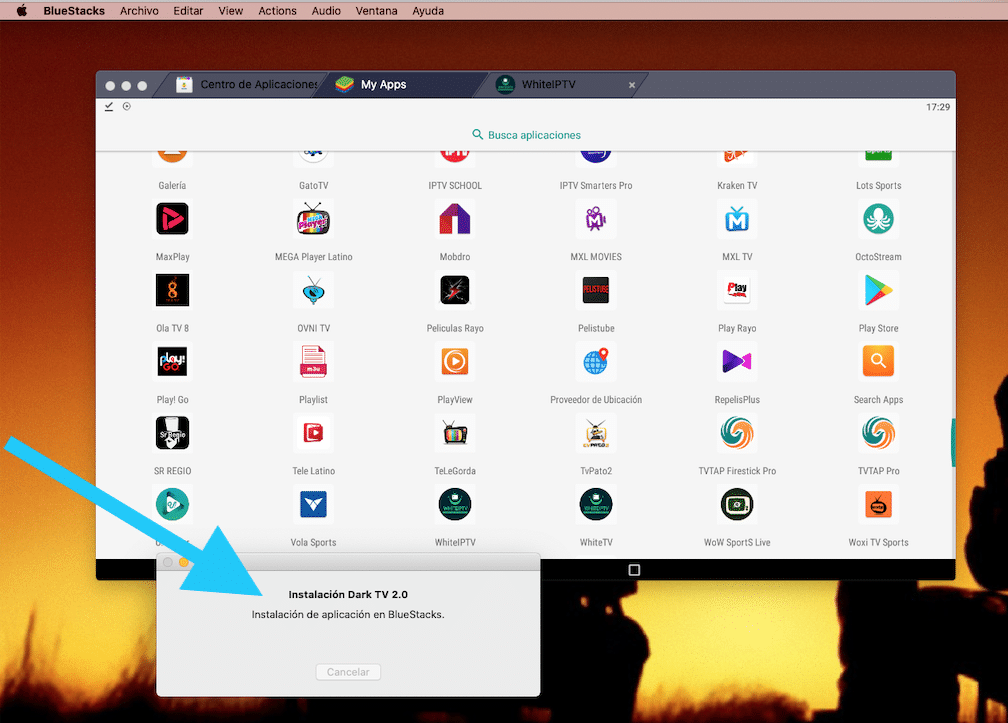Open the Search Apps tool
This screenshot has height=723, width=1008.
coord(878,361)
